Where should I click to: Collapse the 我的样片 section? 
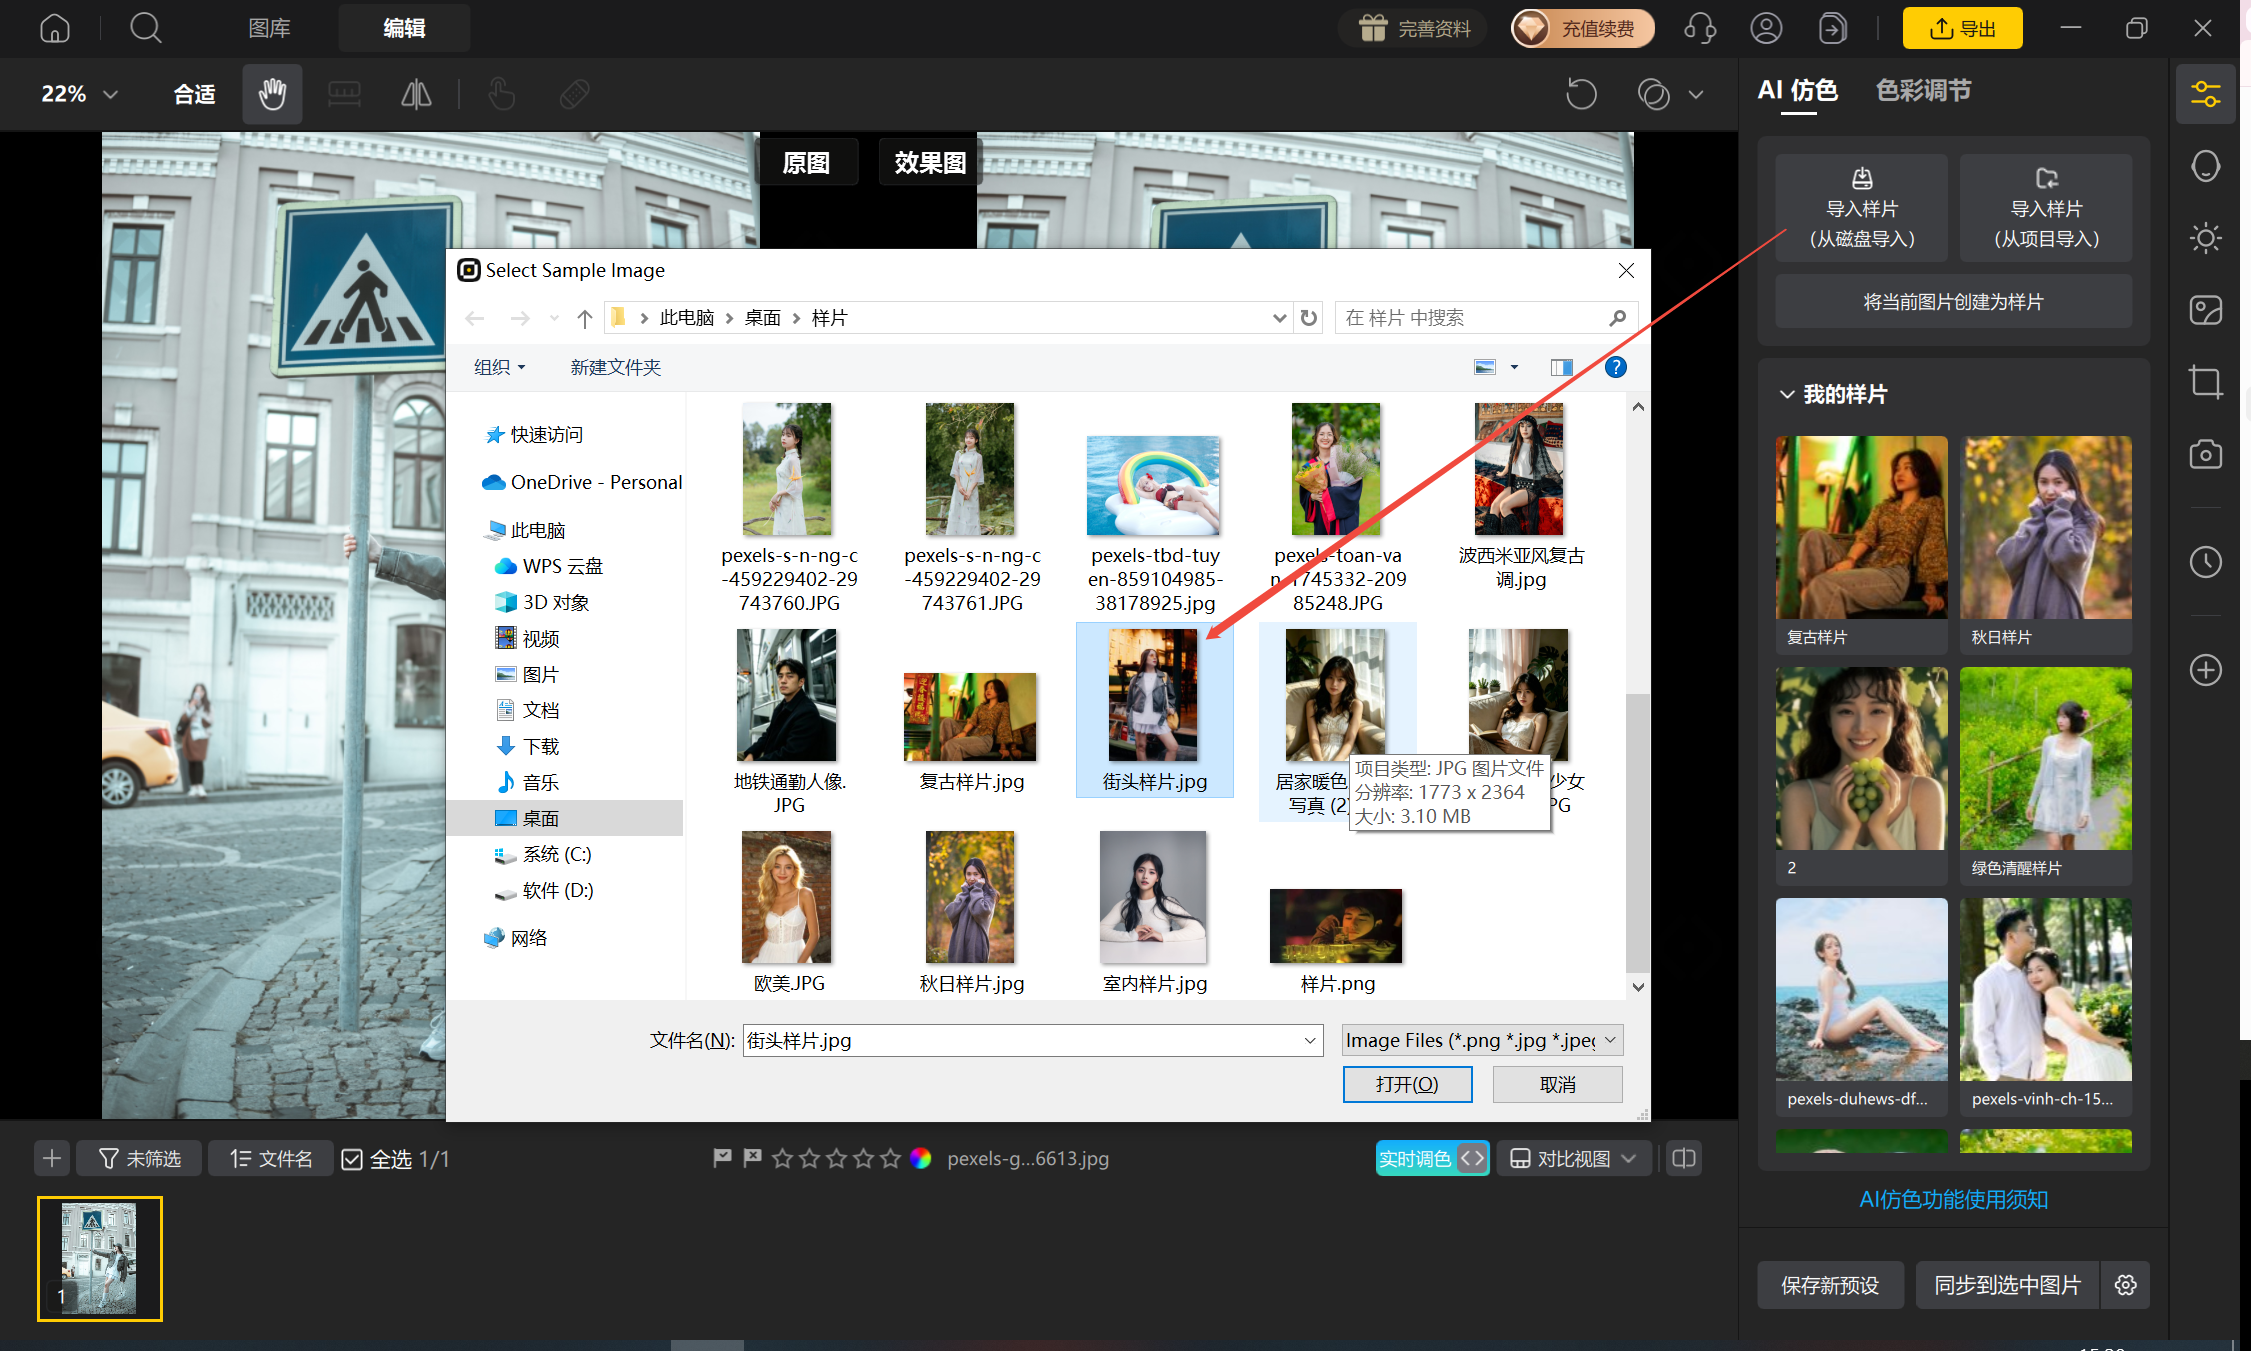tap(1786, 394)
